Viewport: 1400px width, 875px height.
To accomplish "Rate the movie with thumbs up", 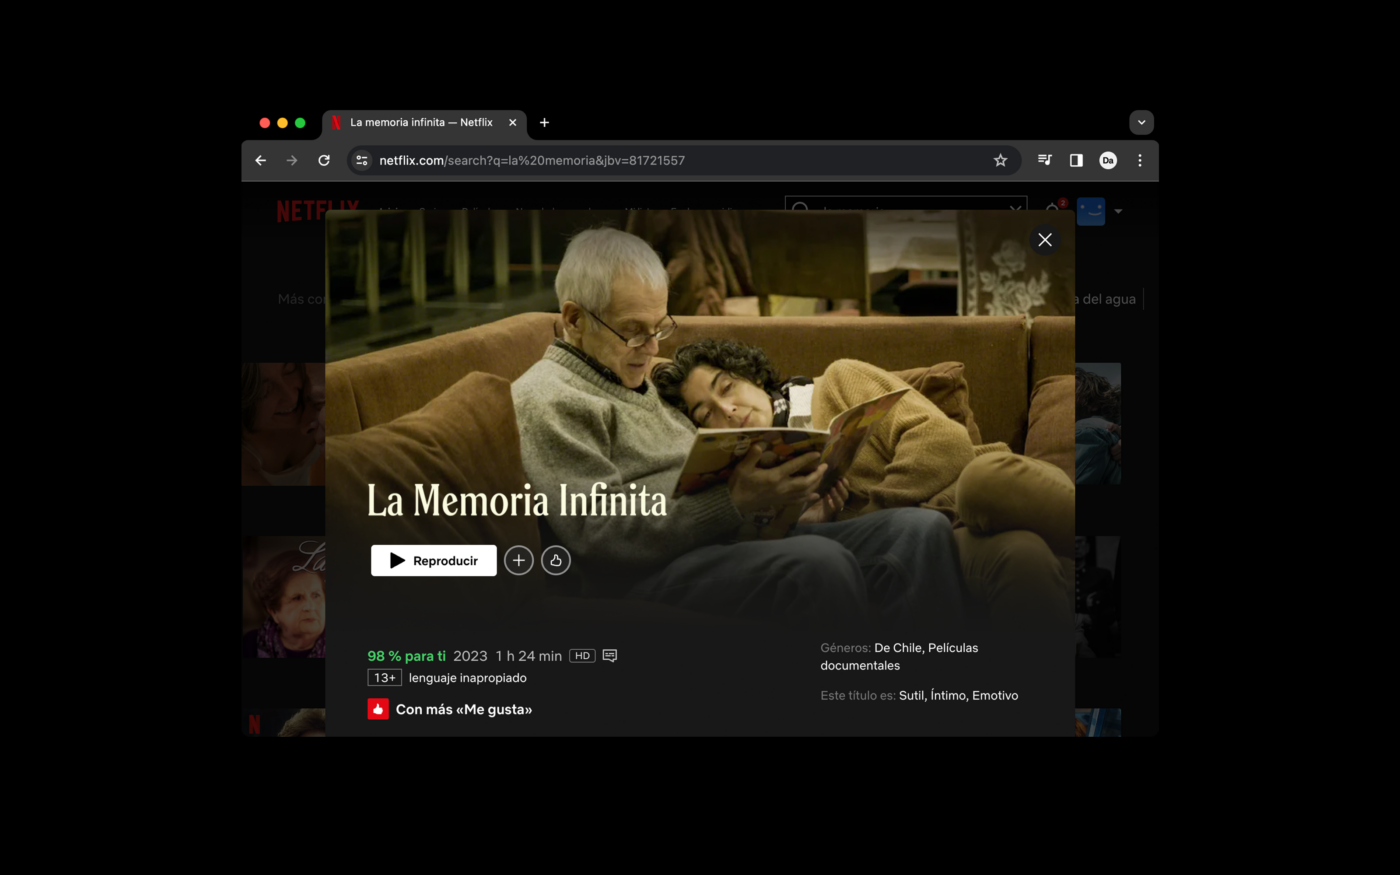I will coord(556,560).
